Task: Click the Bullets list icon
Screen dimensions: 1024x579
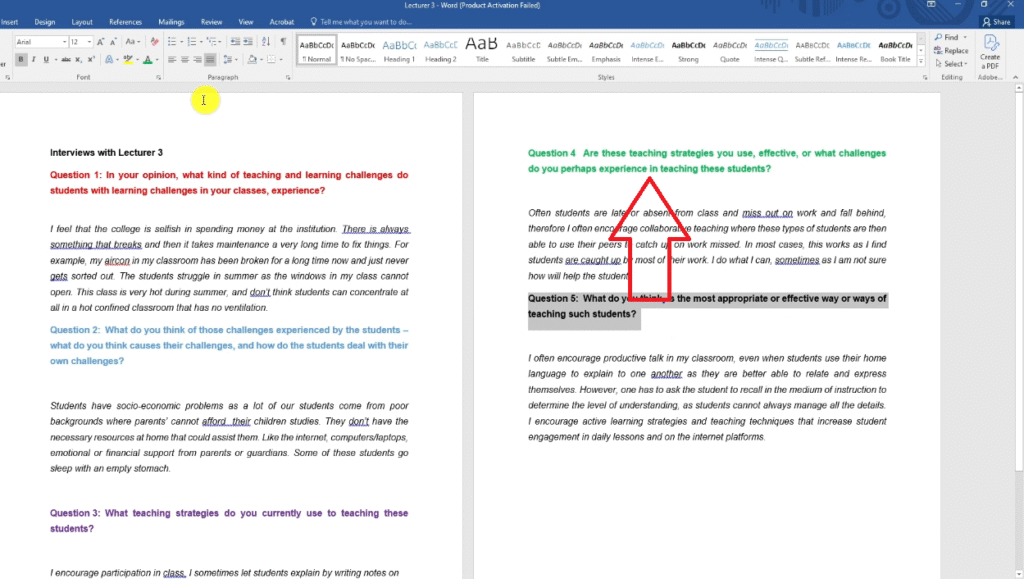Action: click(x=172, y=42)
